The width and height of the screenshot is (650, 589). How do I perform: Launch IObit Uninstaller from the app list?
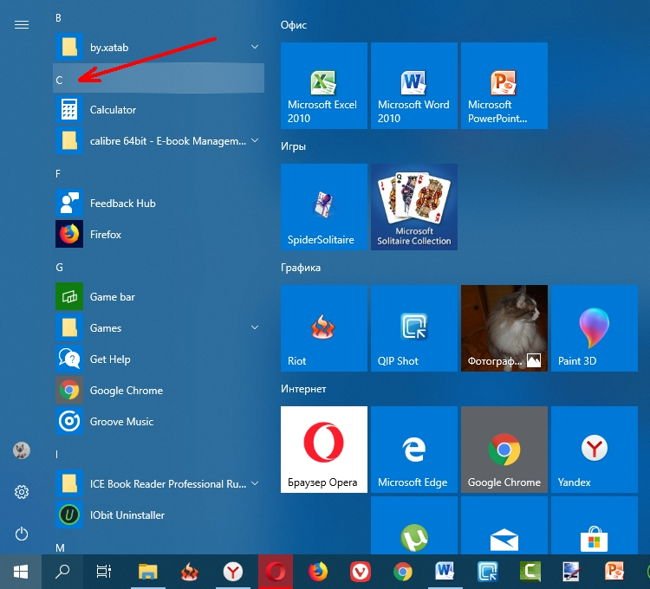click(x=159, y=515)
